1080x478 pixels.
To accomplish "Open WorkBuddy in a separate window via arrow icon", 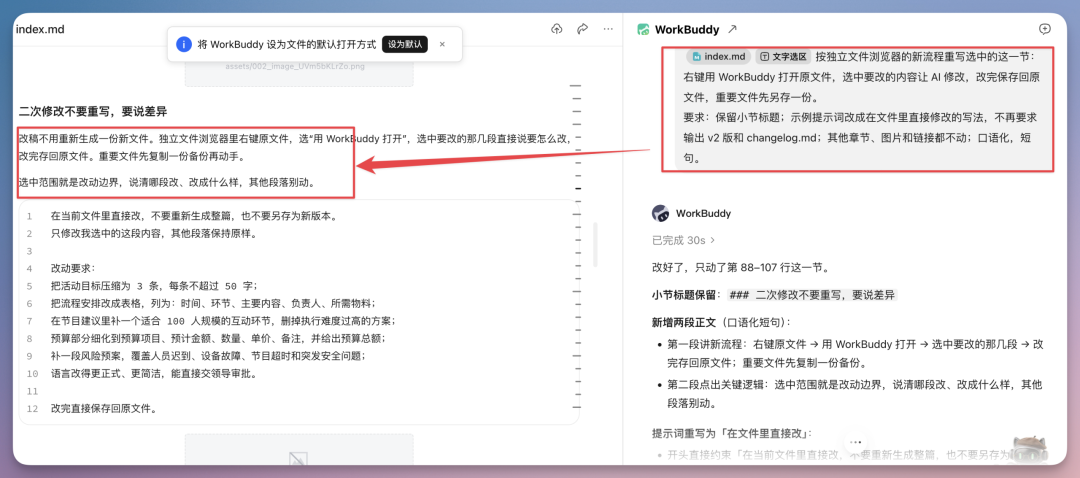I will click(732, 29).
